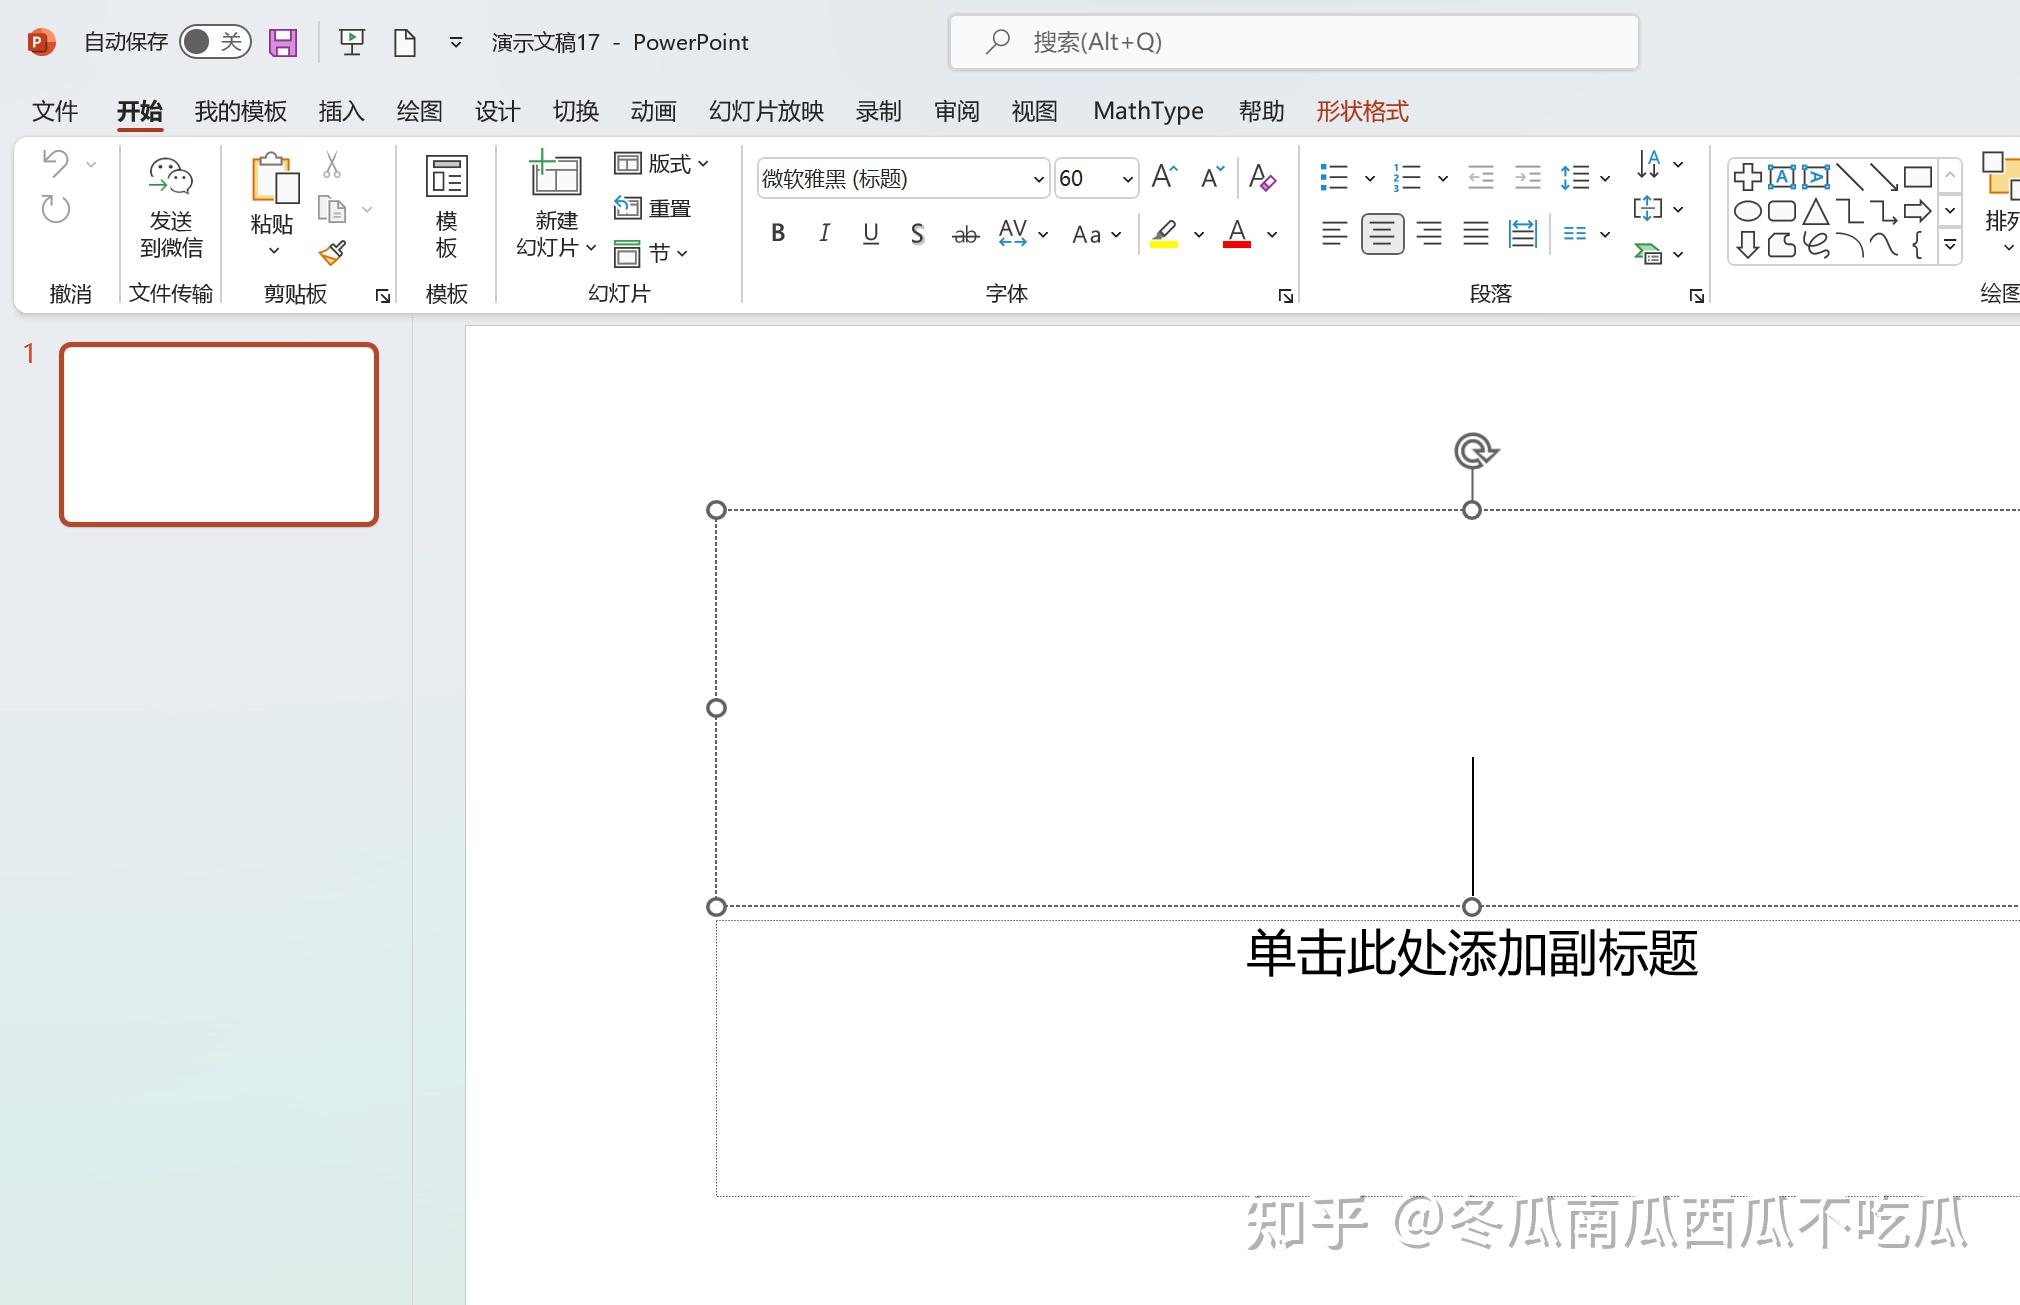
Task: Open Font dialog launcher
Action: tap(1286, 296)
